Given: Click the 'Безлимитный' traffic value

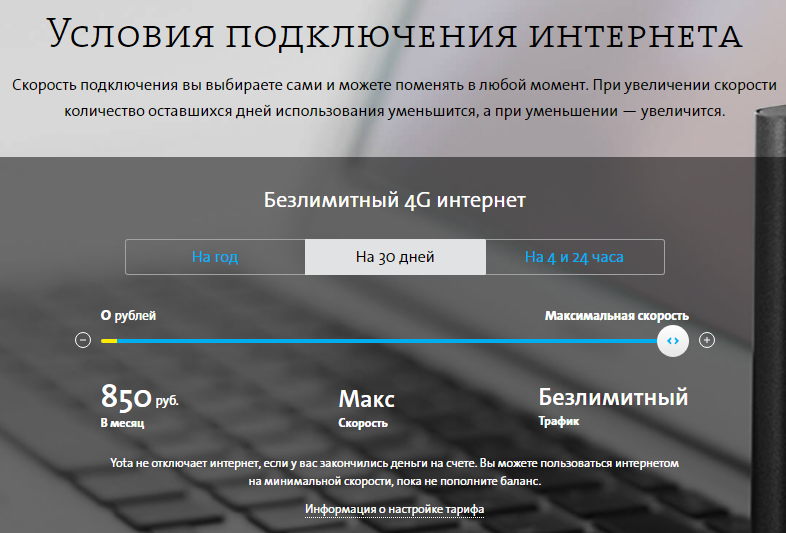Looking at the screenshot, I should 613,397.
